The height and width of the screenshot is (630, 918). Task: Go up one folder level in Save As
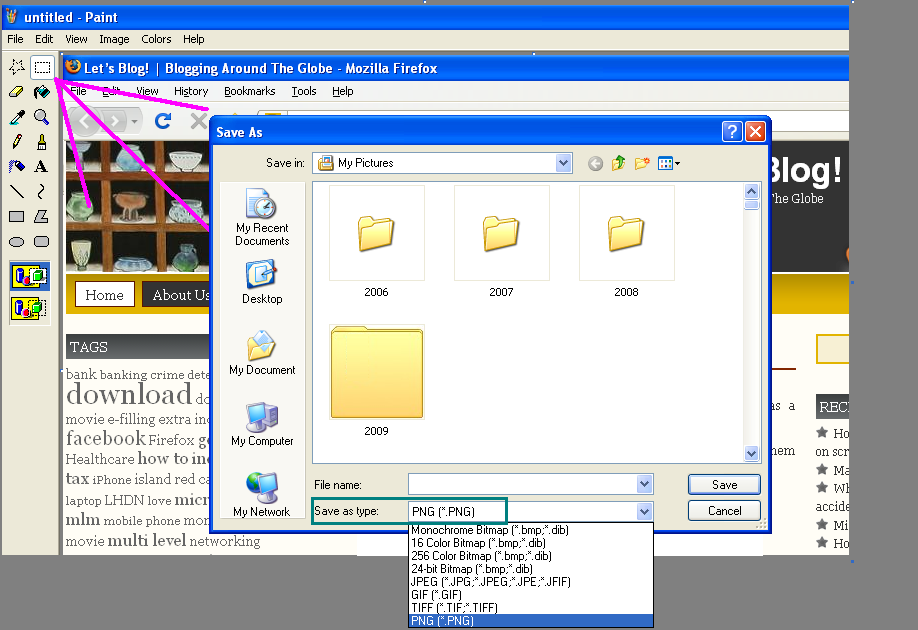pos(618,163)
